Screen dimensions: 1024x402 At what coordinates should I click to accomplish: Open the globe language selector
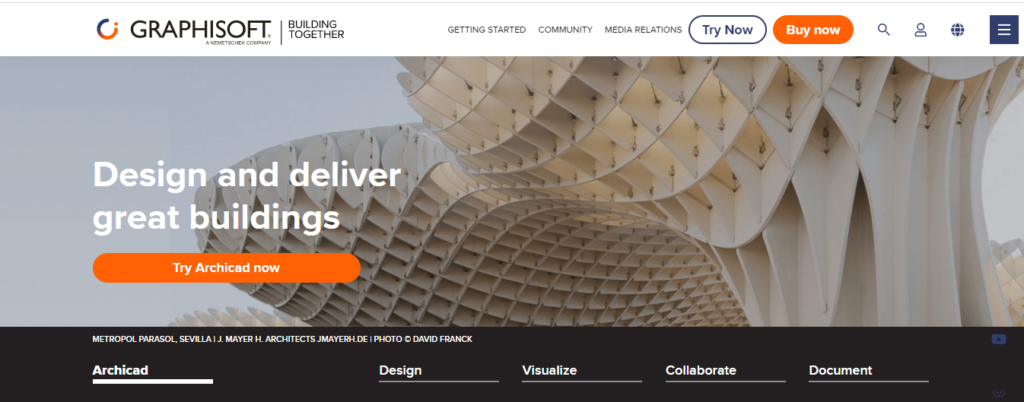click(957, 29)
